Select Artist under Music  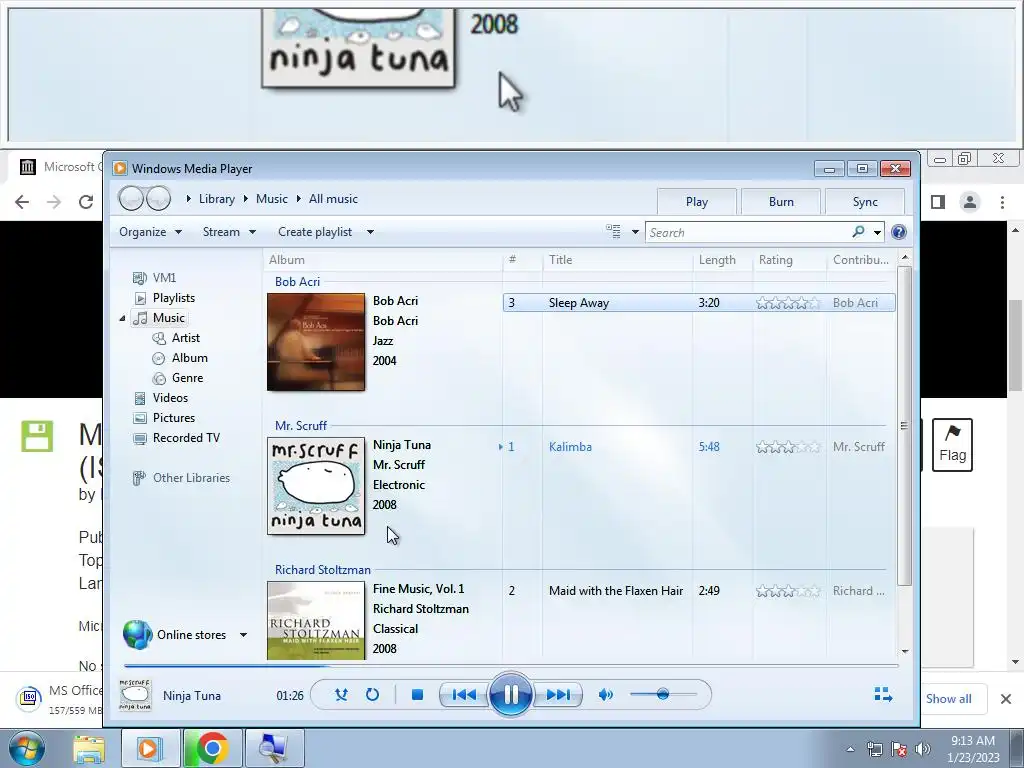(x=185, y=338)
